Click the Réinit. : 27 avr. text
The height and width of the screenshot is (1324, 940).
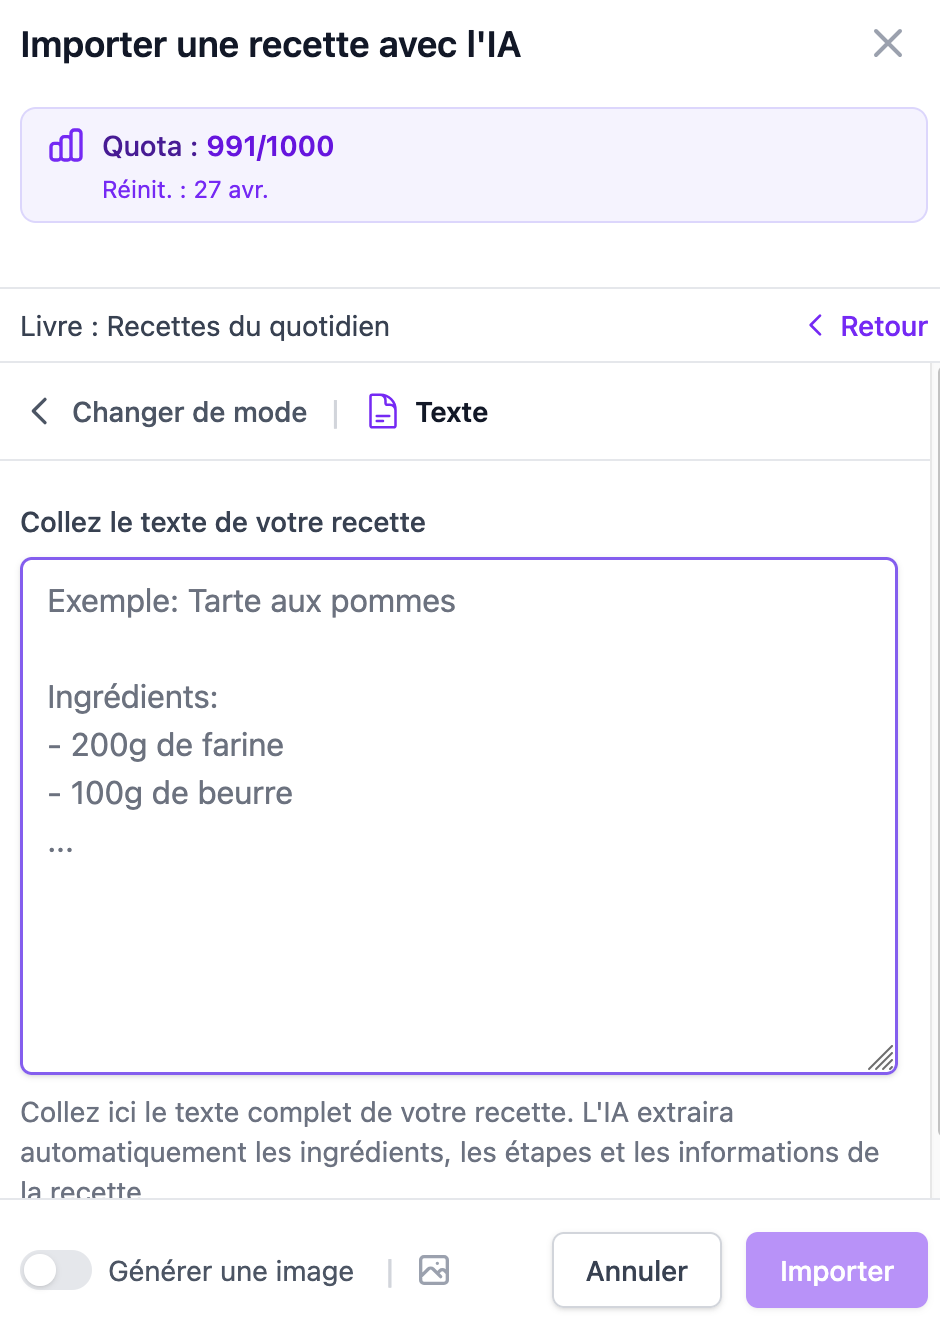click(184, 189)
